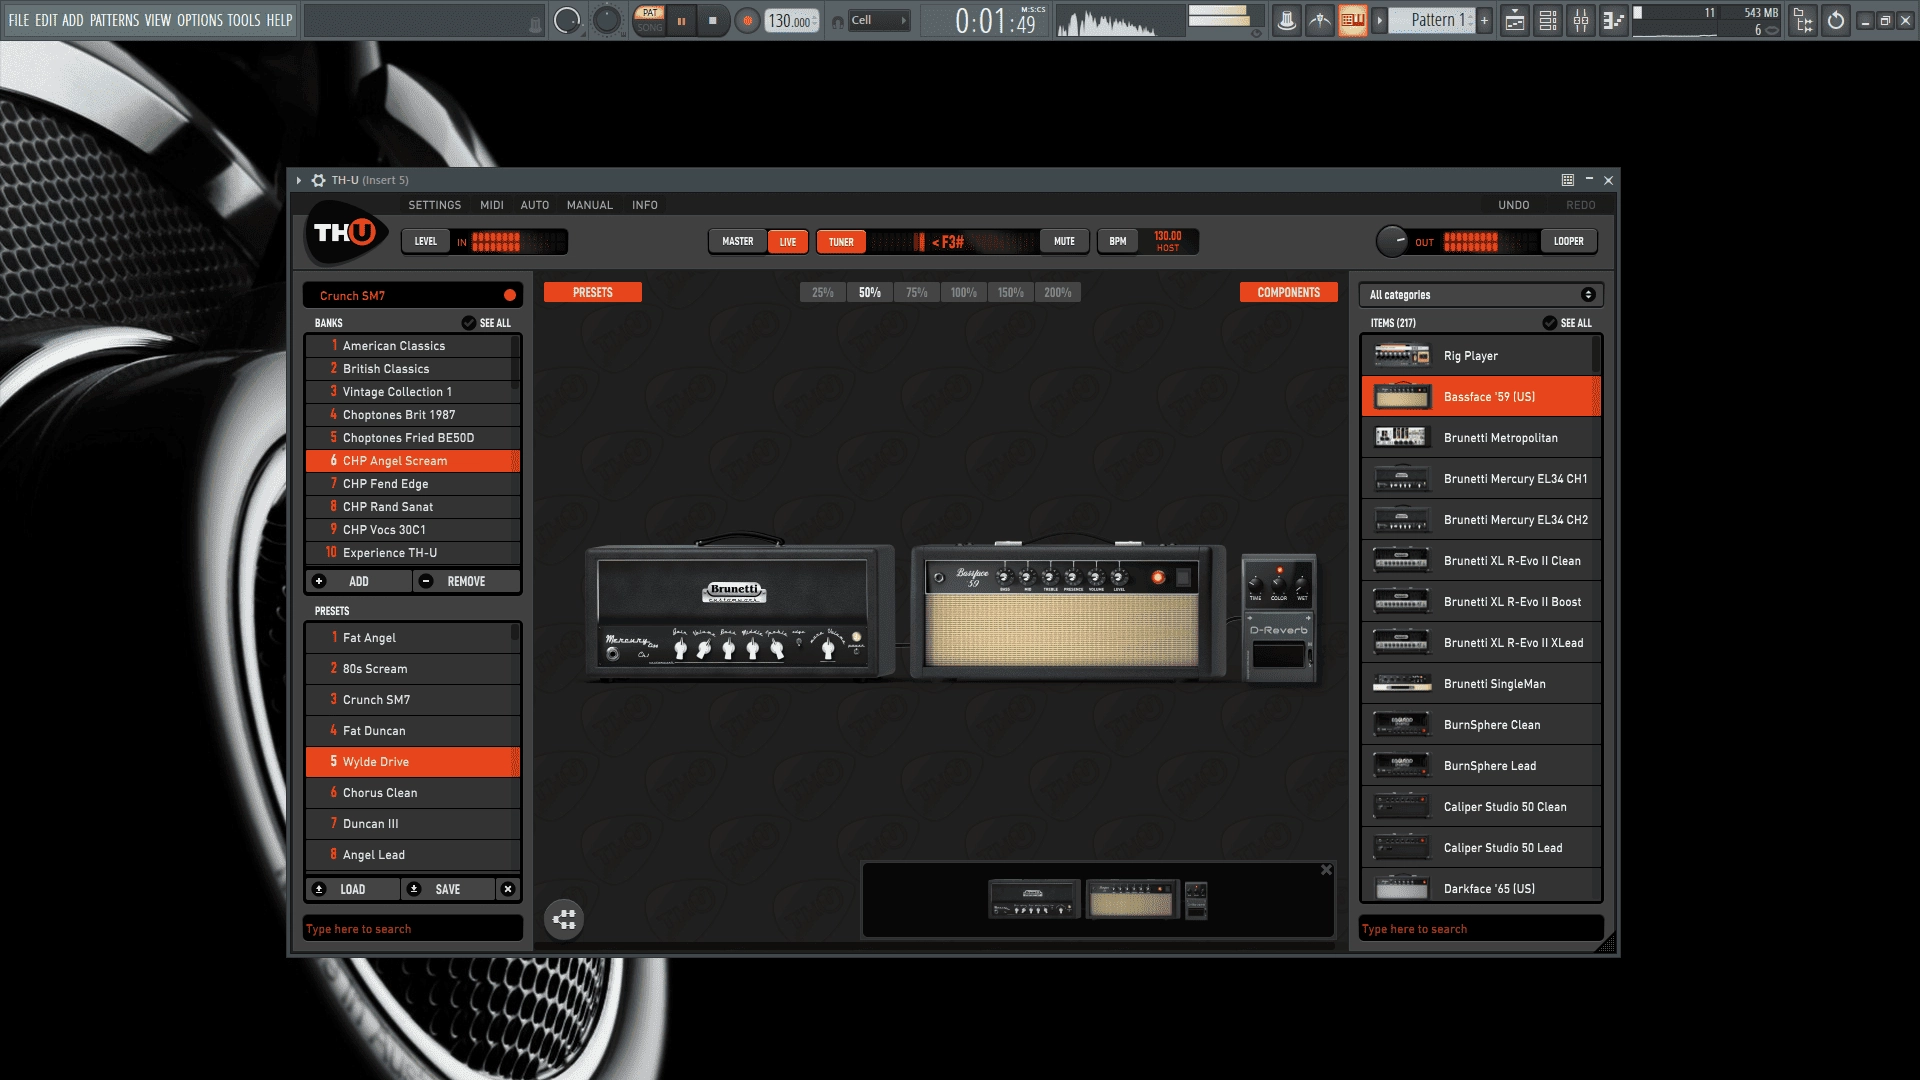Open the PATTERNS menu

[x=114, y=20]
